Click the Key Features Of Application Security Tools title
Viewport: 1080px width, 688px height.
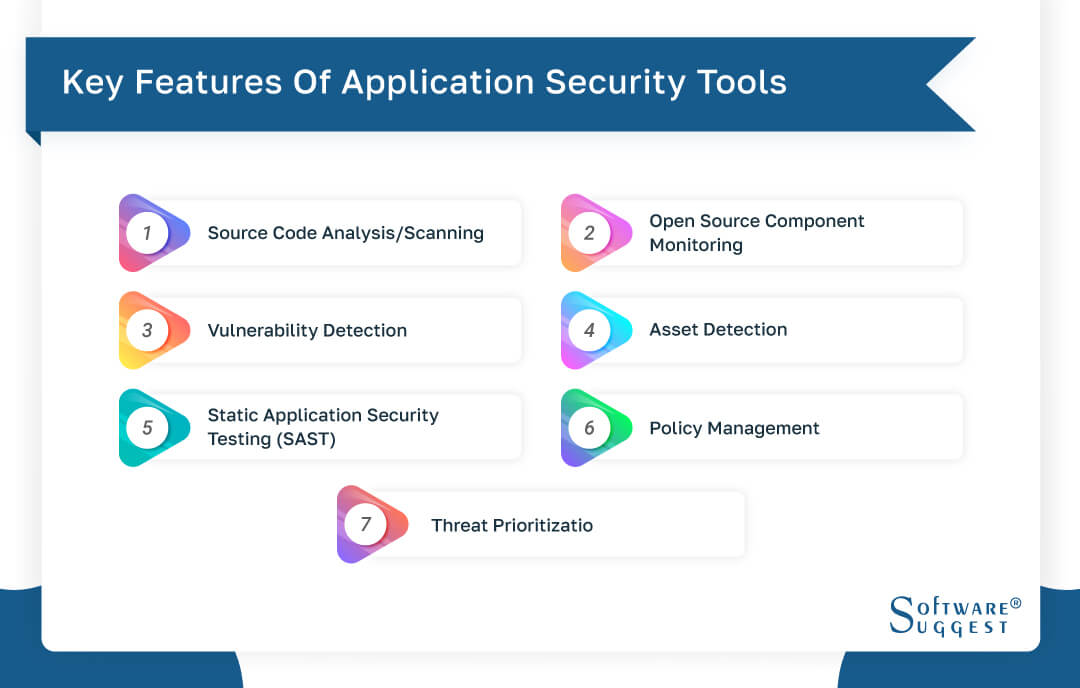click(425, 83)
